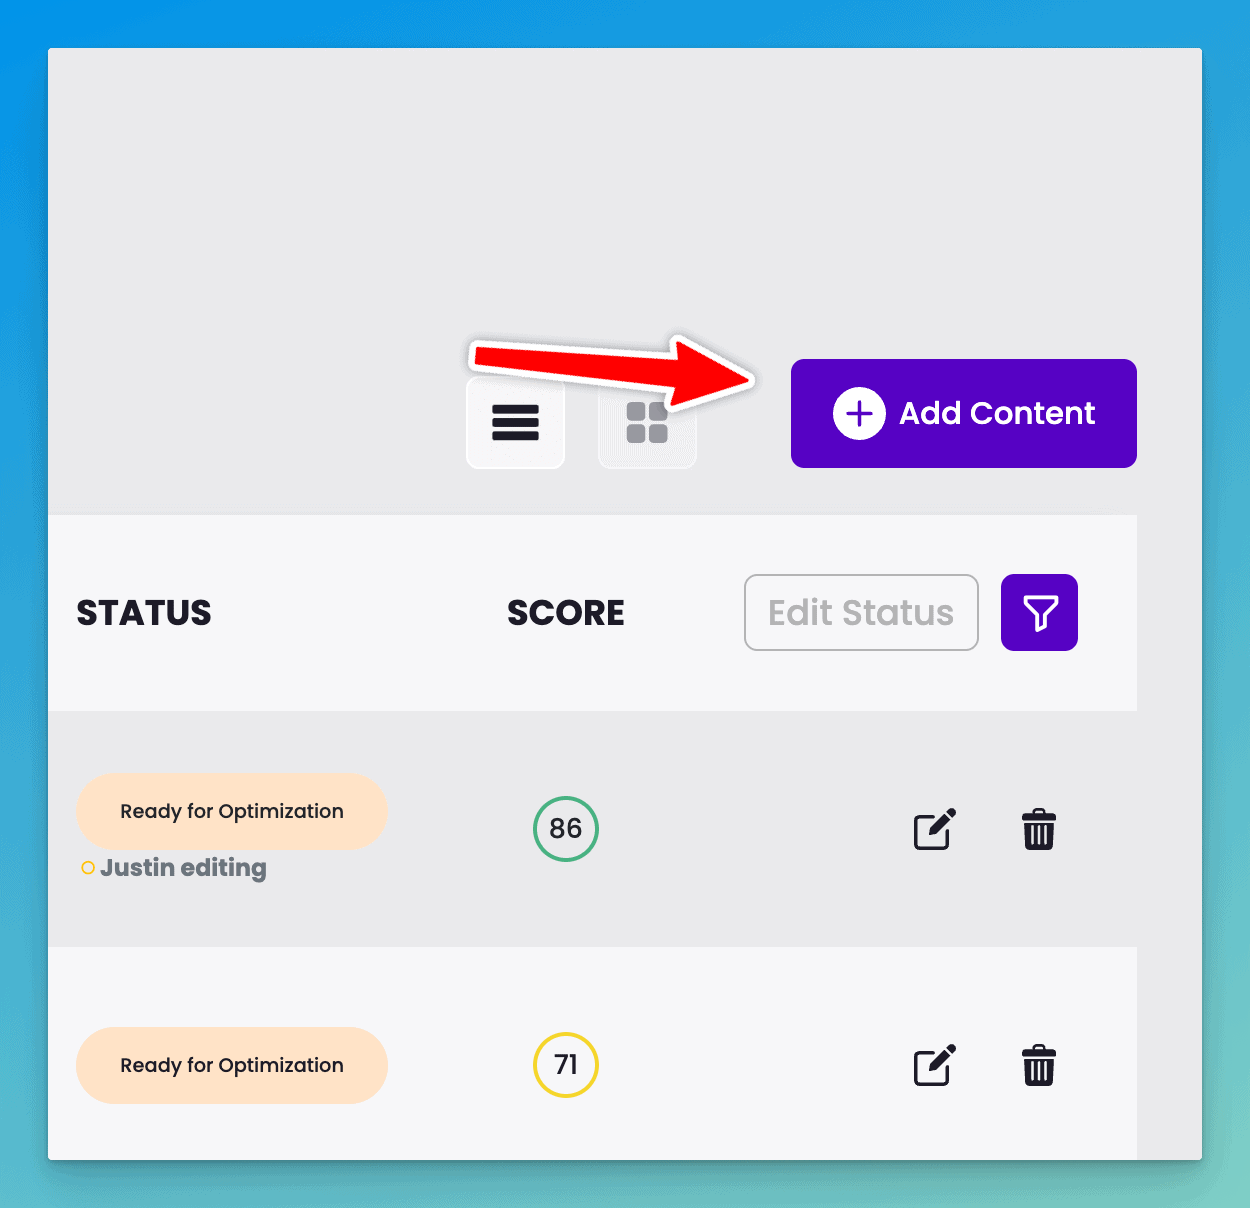
Task: Click the Justin editing label
Action: click(183, 868)
